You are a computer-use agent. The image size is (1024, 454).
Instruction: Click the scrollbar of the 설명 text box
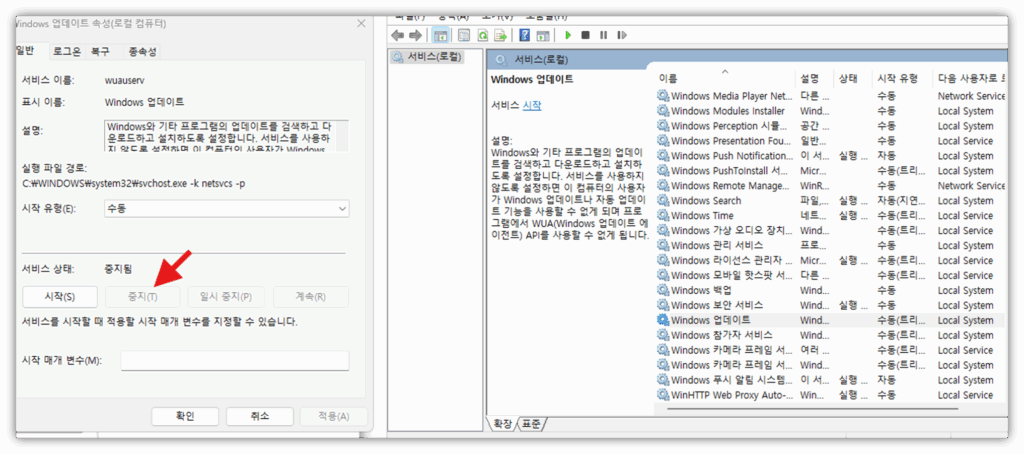tap(343, 136)
